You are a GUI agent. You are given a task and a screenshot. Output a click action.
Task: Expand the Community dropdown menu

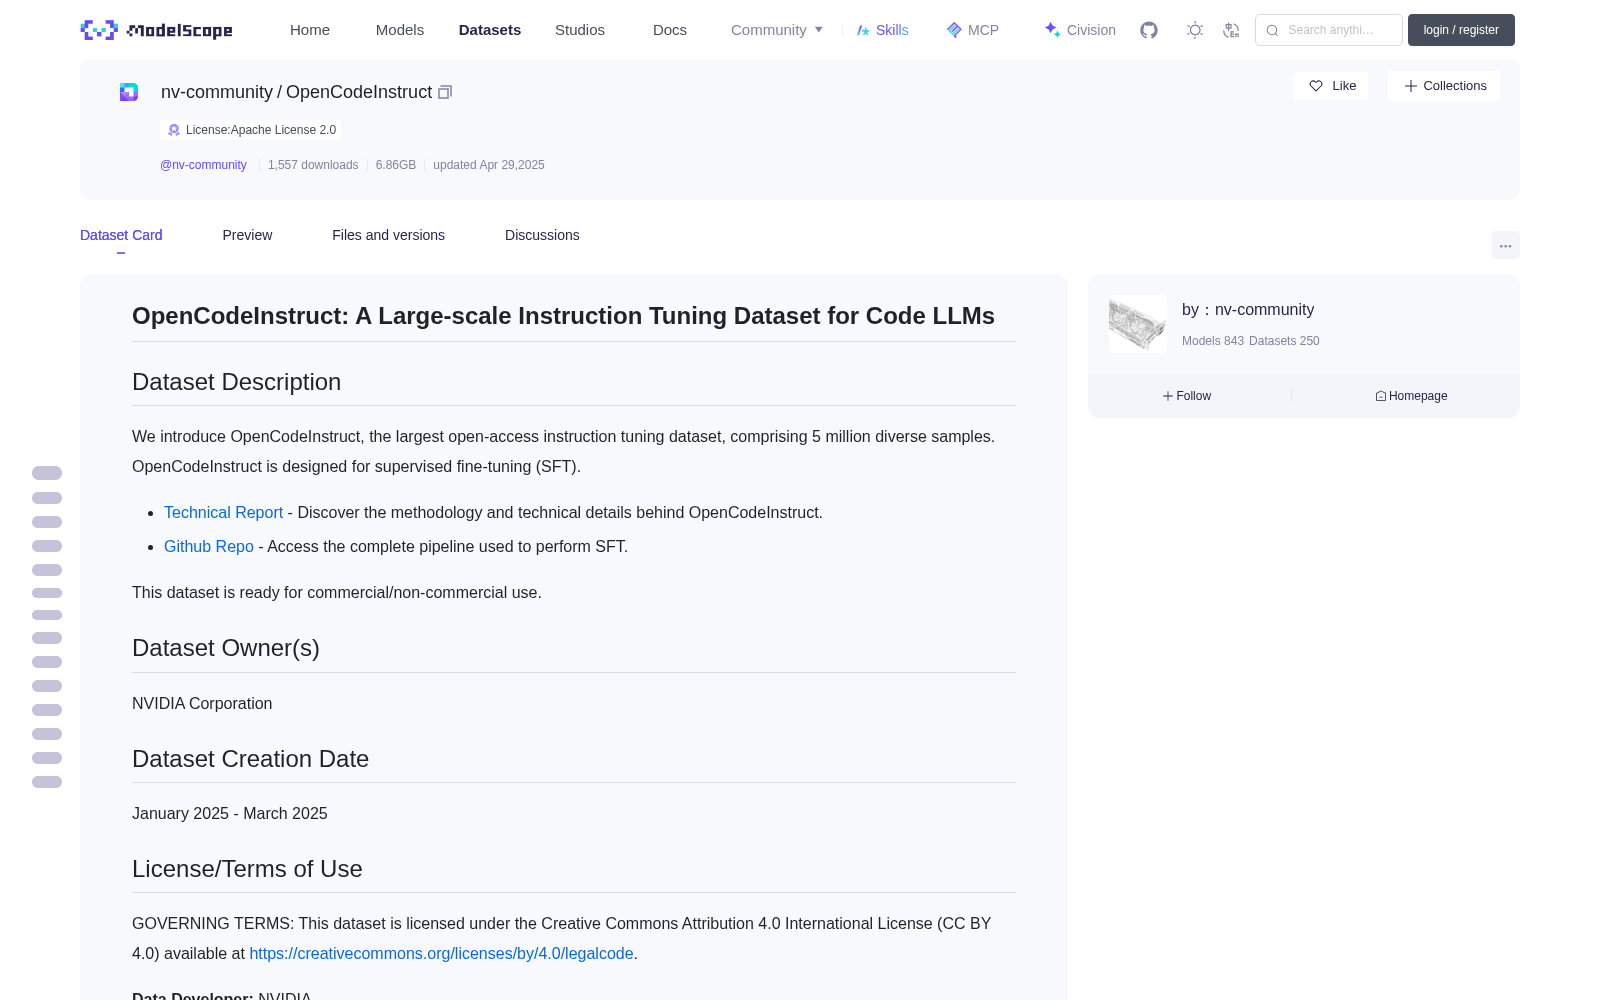(x=777, y=30)
